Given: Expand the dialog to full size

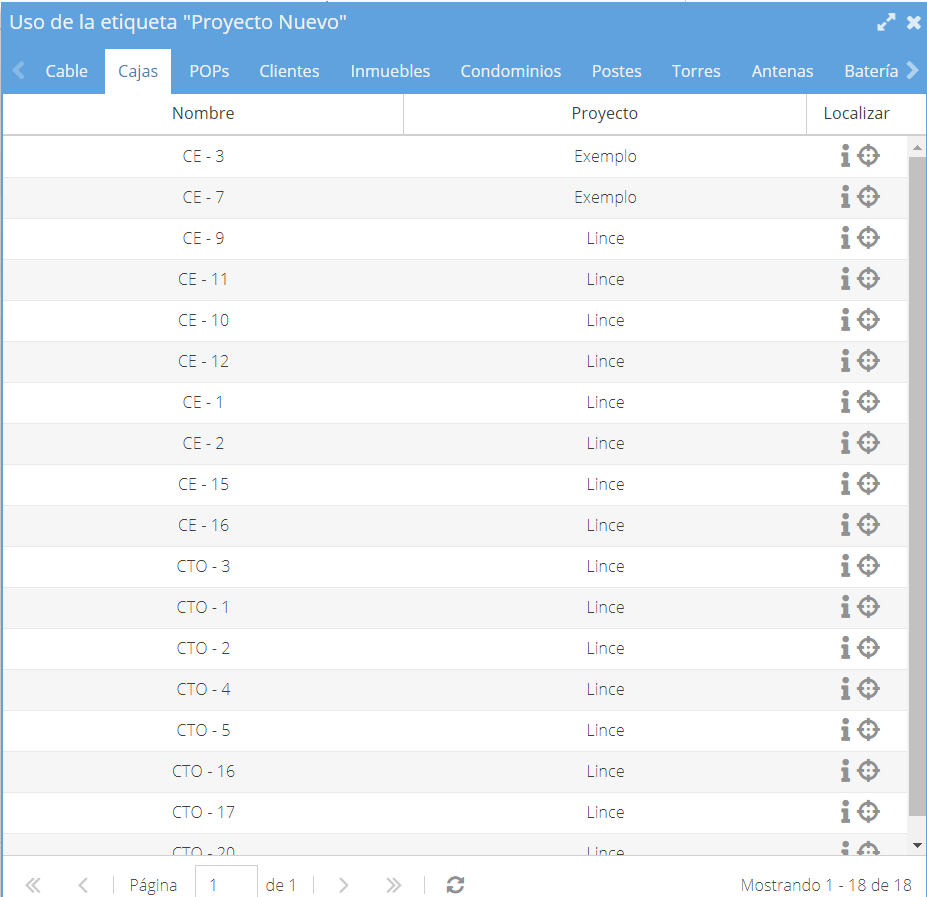Looking at the screenshot, I should coord(886,22).
